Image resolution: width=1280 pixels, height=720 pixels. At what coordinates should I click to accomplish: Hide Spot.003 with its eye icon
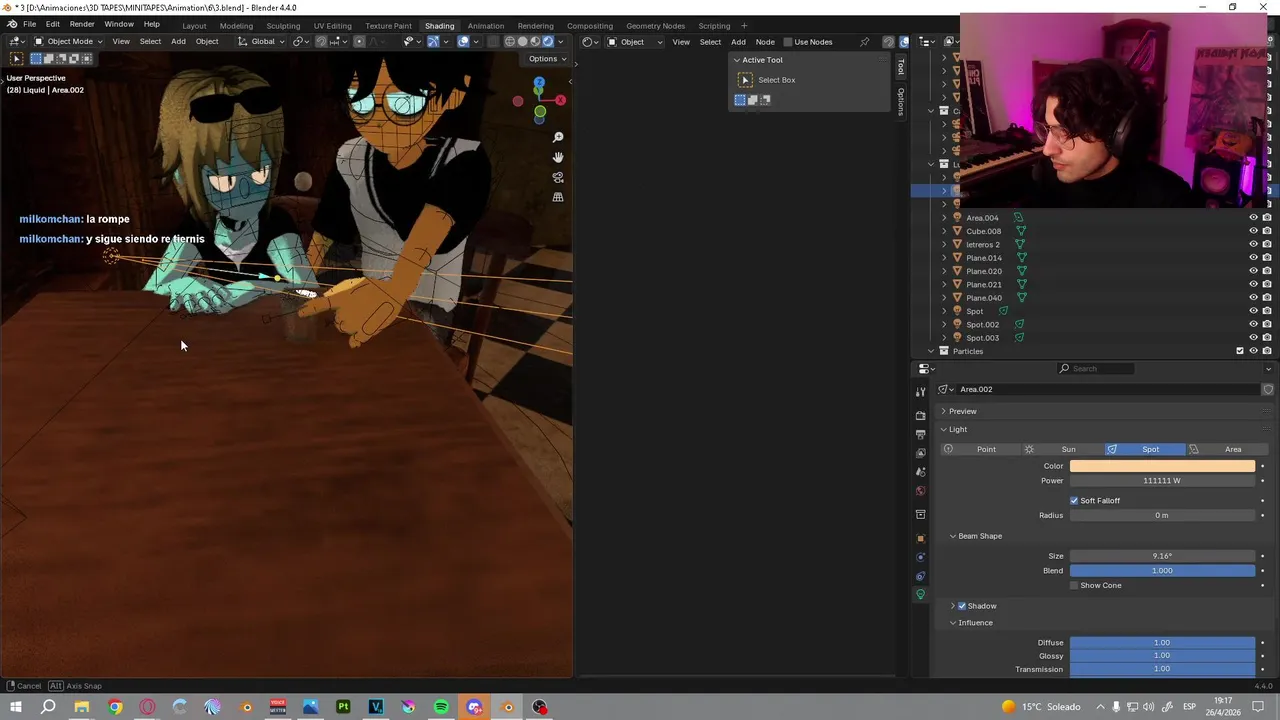(1253, 338)
